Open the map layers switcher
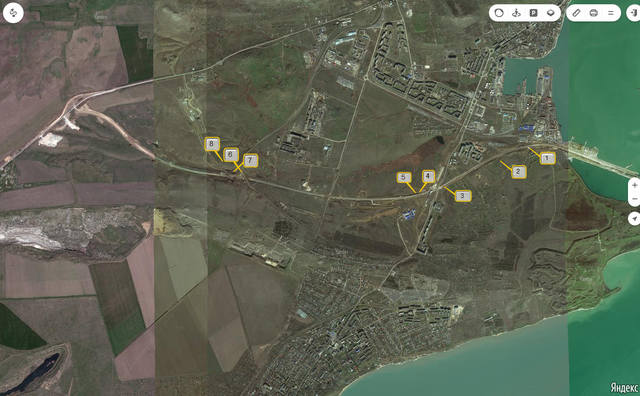640x396 pixels. 551,13
